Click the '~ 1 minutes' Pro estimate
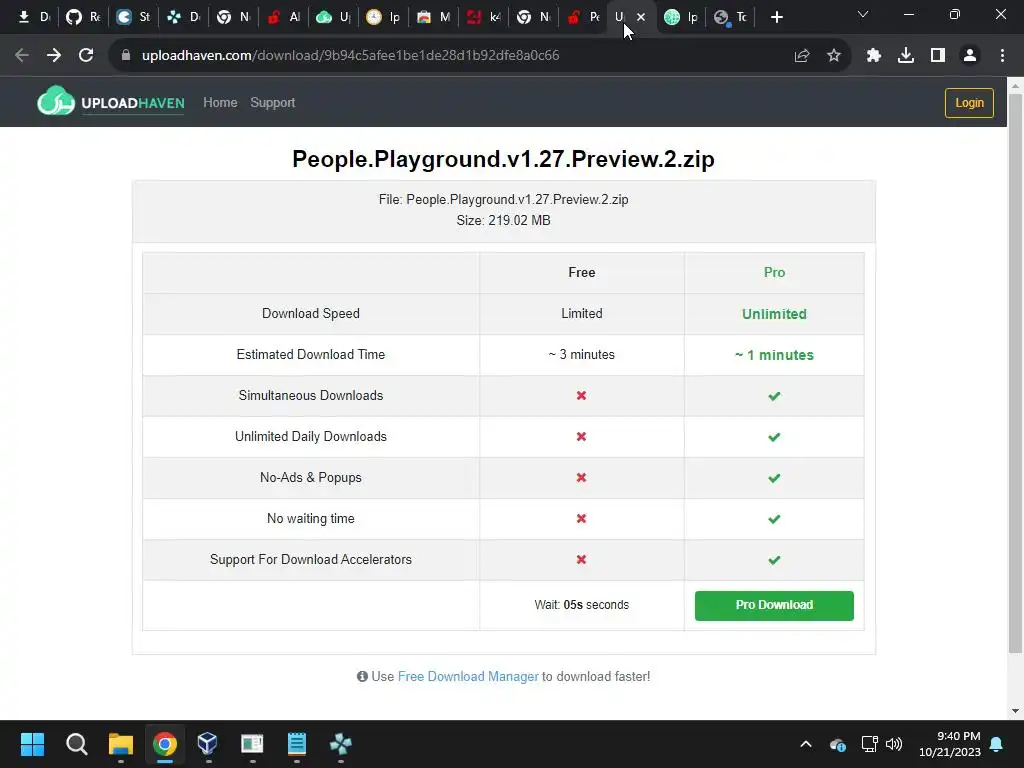Viewport: 1024px width, 768px height. coord(775,355)
